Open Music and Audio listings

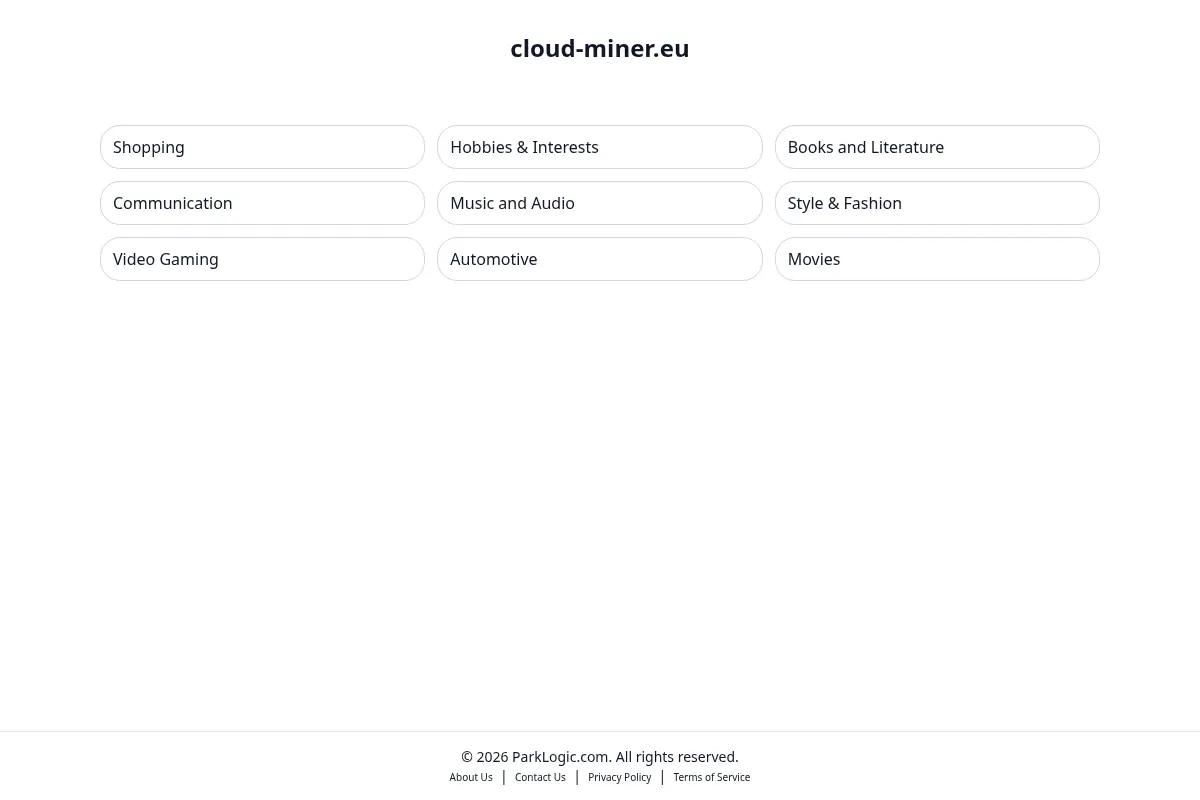[x=600, y=203]
